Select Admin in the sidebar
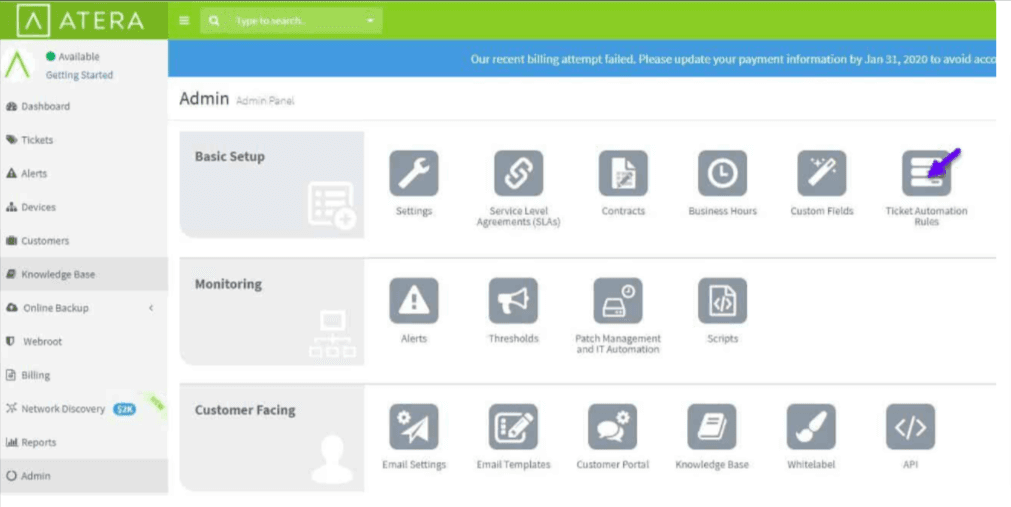This screenshot has height=507, width=1011. click(84, 476)
